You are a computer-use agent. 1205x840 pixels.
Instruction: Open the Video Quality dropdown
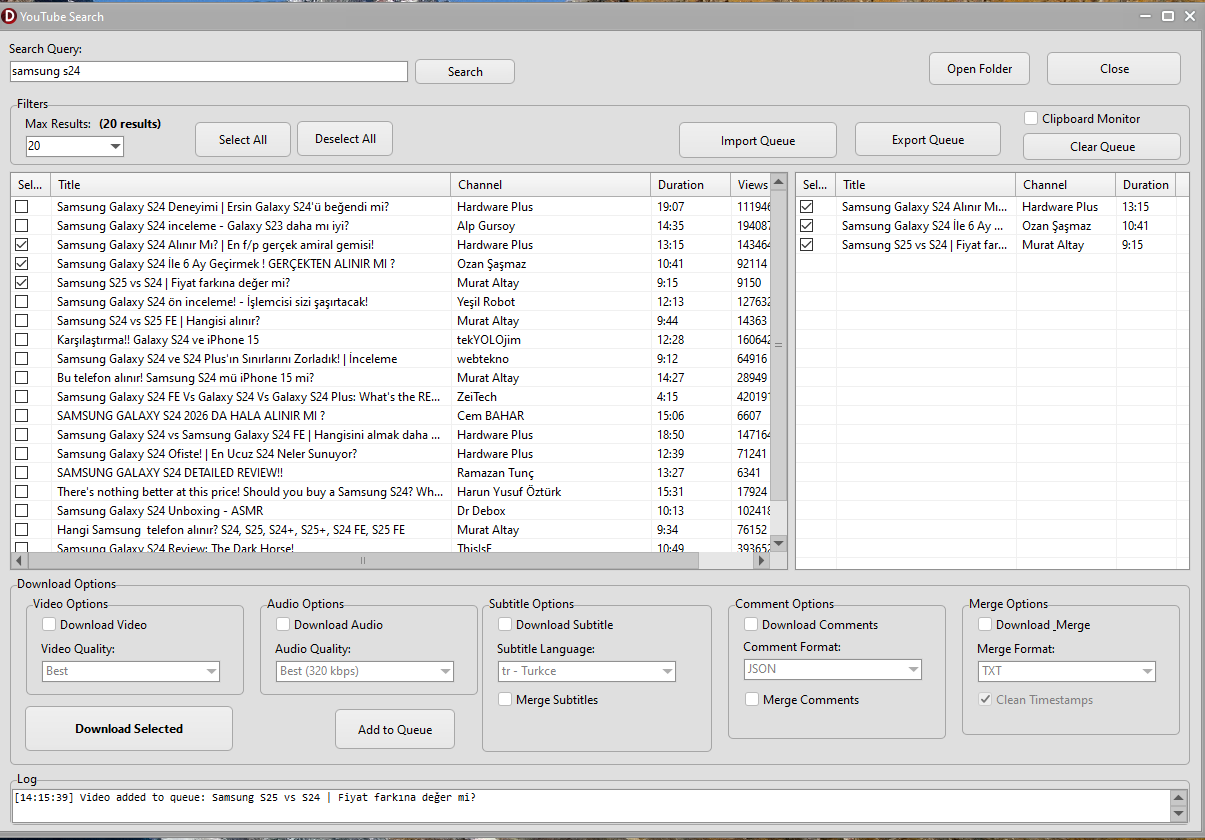[130, 671]
